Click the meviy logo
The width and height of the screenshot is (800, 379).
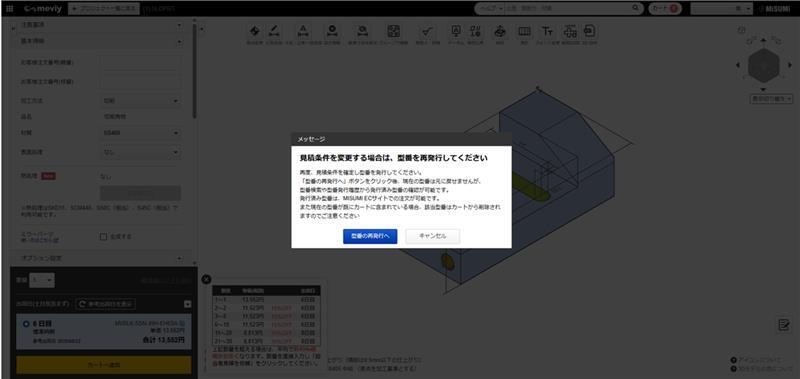43,9
